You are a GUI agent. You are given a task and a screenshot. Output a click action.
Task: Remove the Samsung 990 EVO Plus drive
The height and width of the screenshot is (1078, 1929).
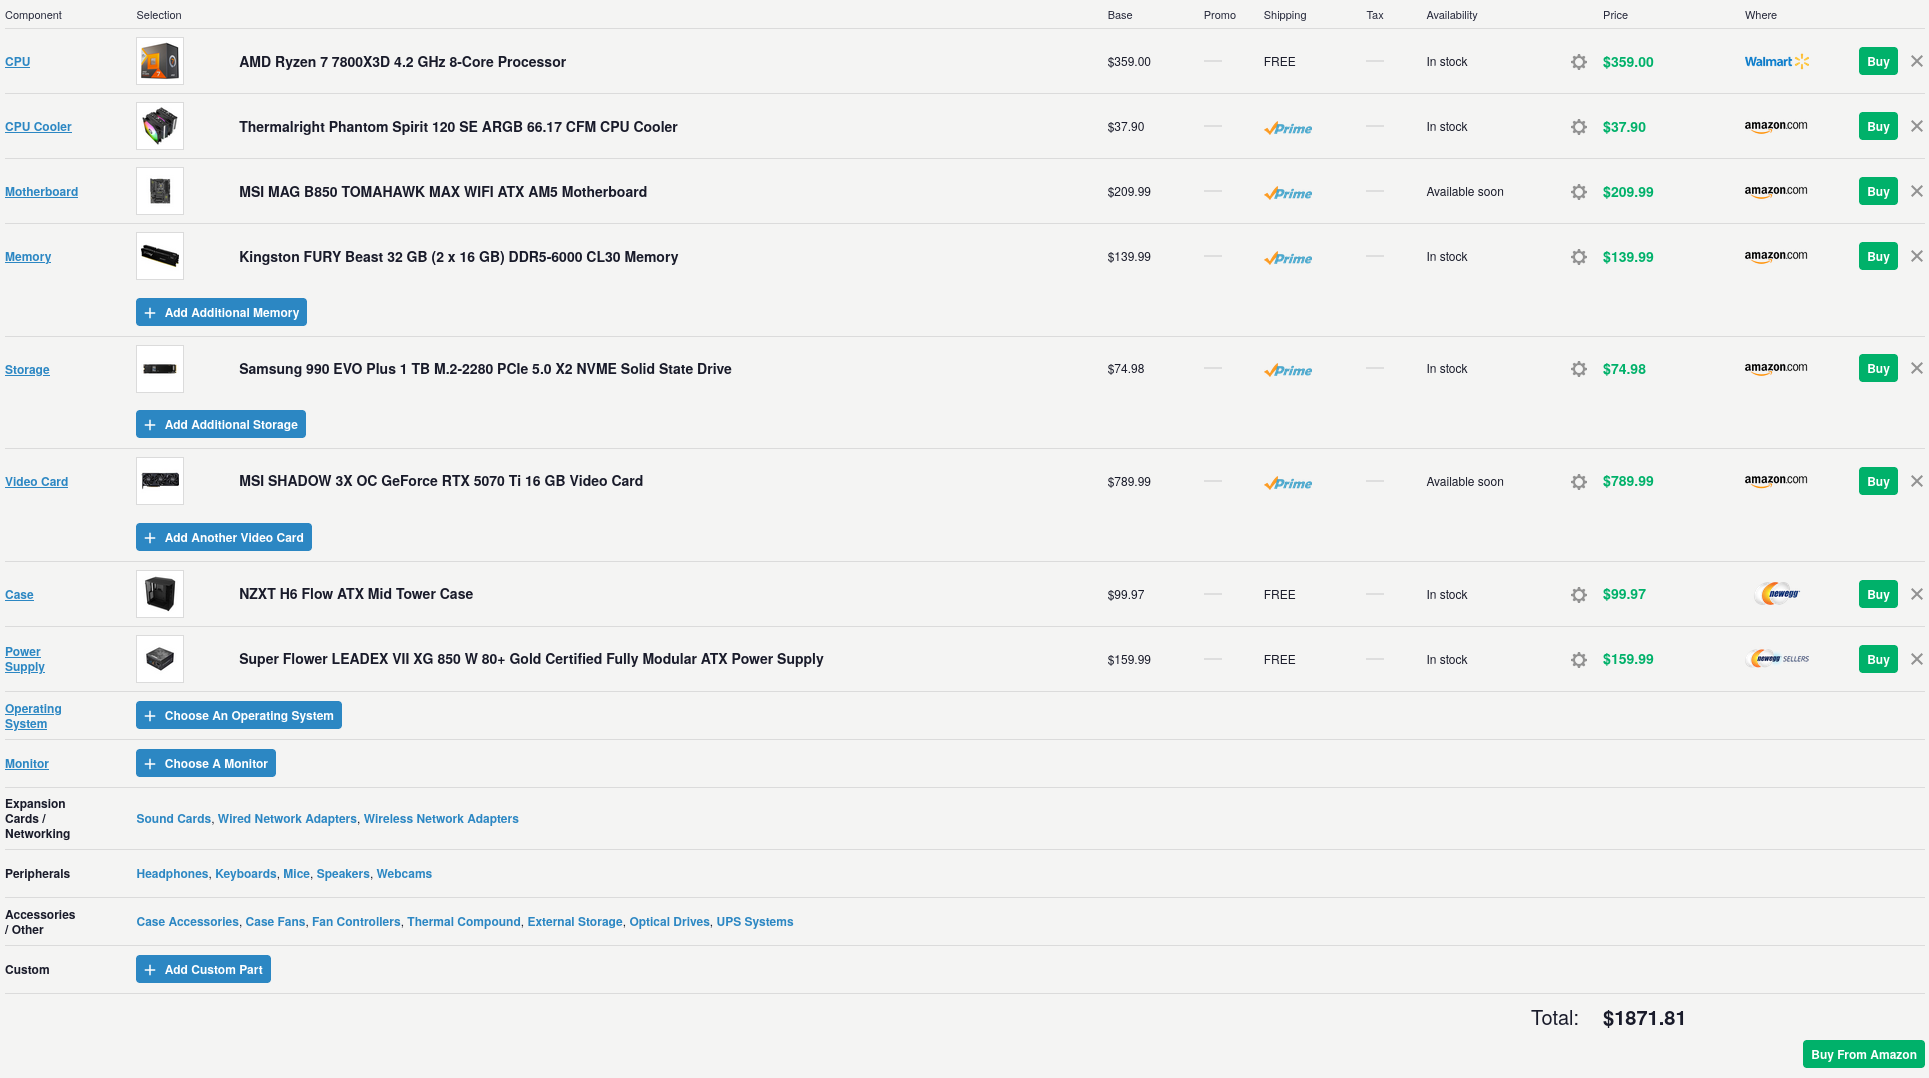pos(1917,368)
